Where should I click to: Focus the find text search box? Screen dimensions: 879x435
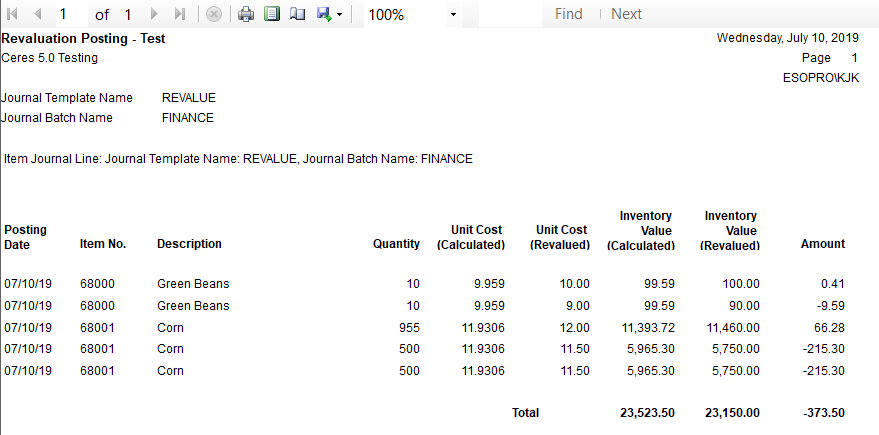tap(508, 14)
